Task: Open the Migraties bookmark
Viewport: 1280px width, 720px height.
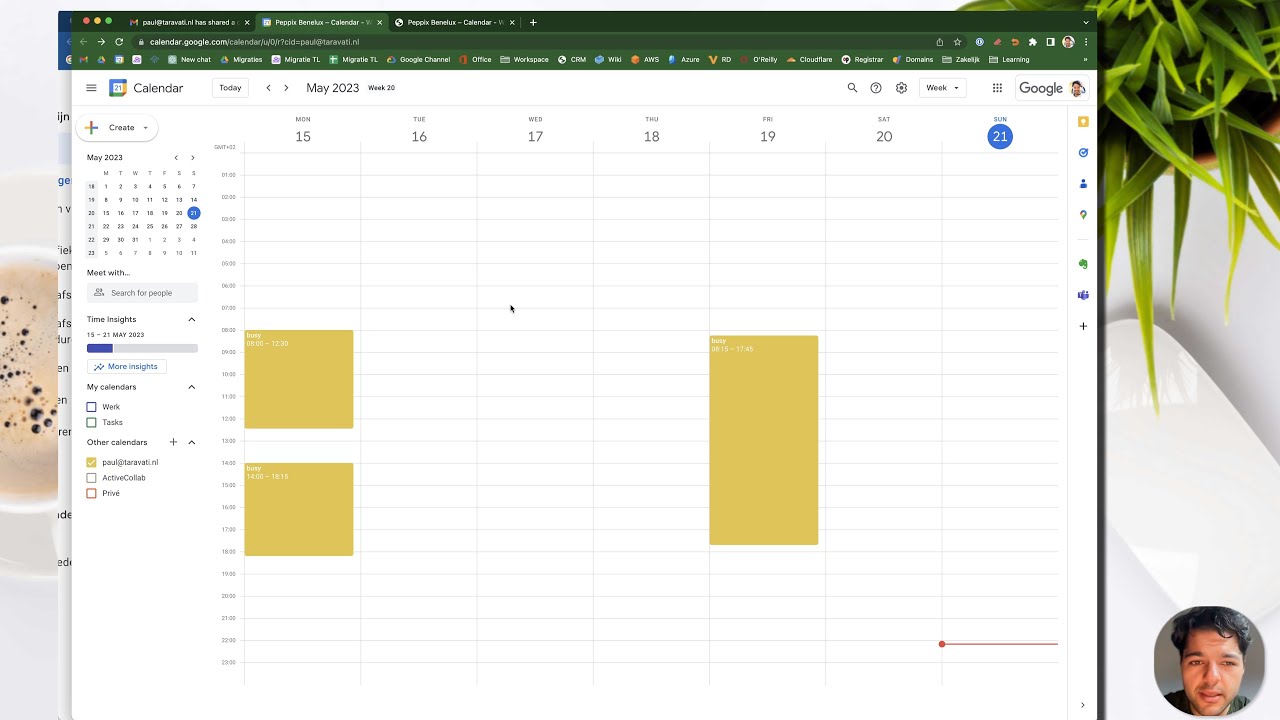Action: point(241,60)
